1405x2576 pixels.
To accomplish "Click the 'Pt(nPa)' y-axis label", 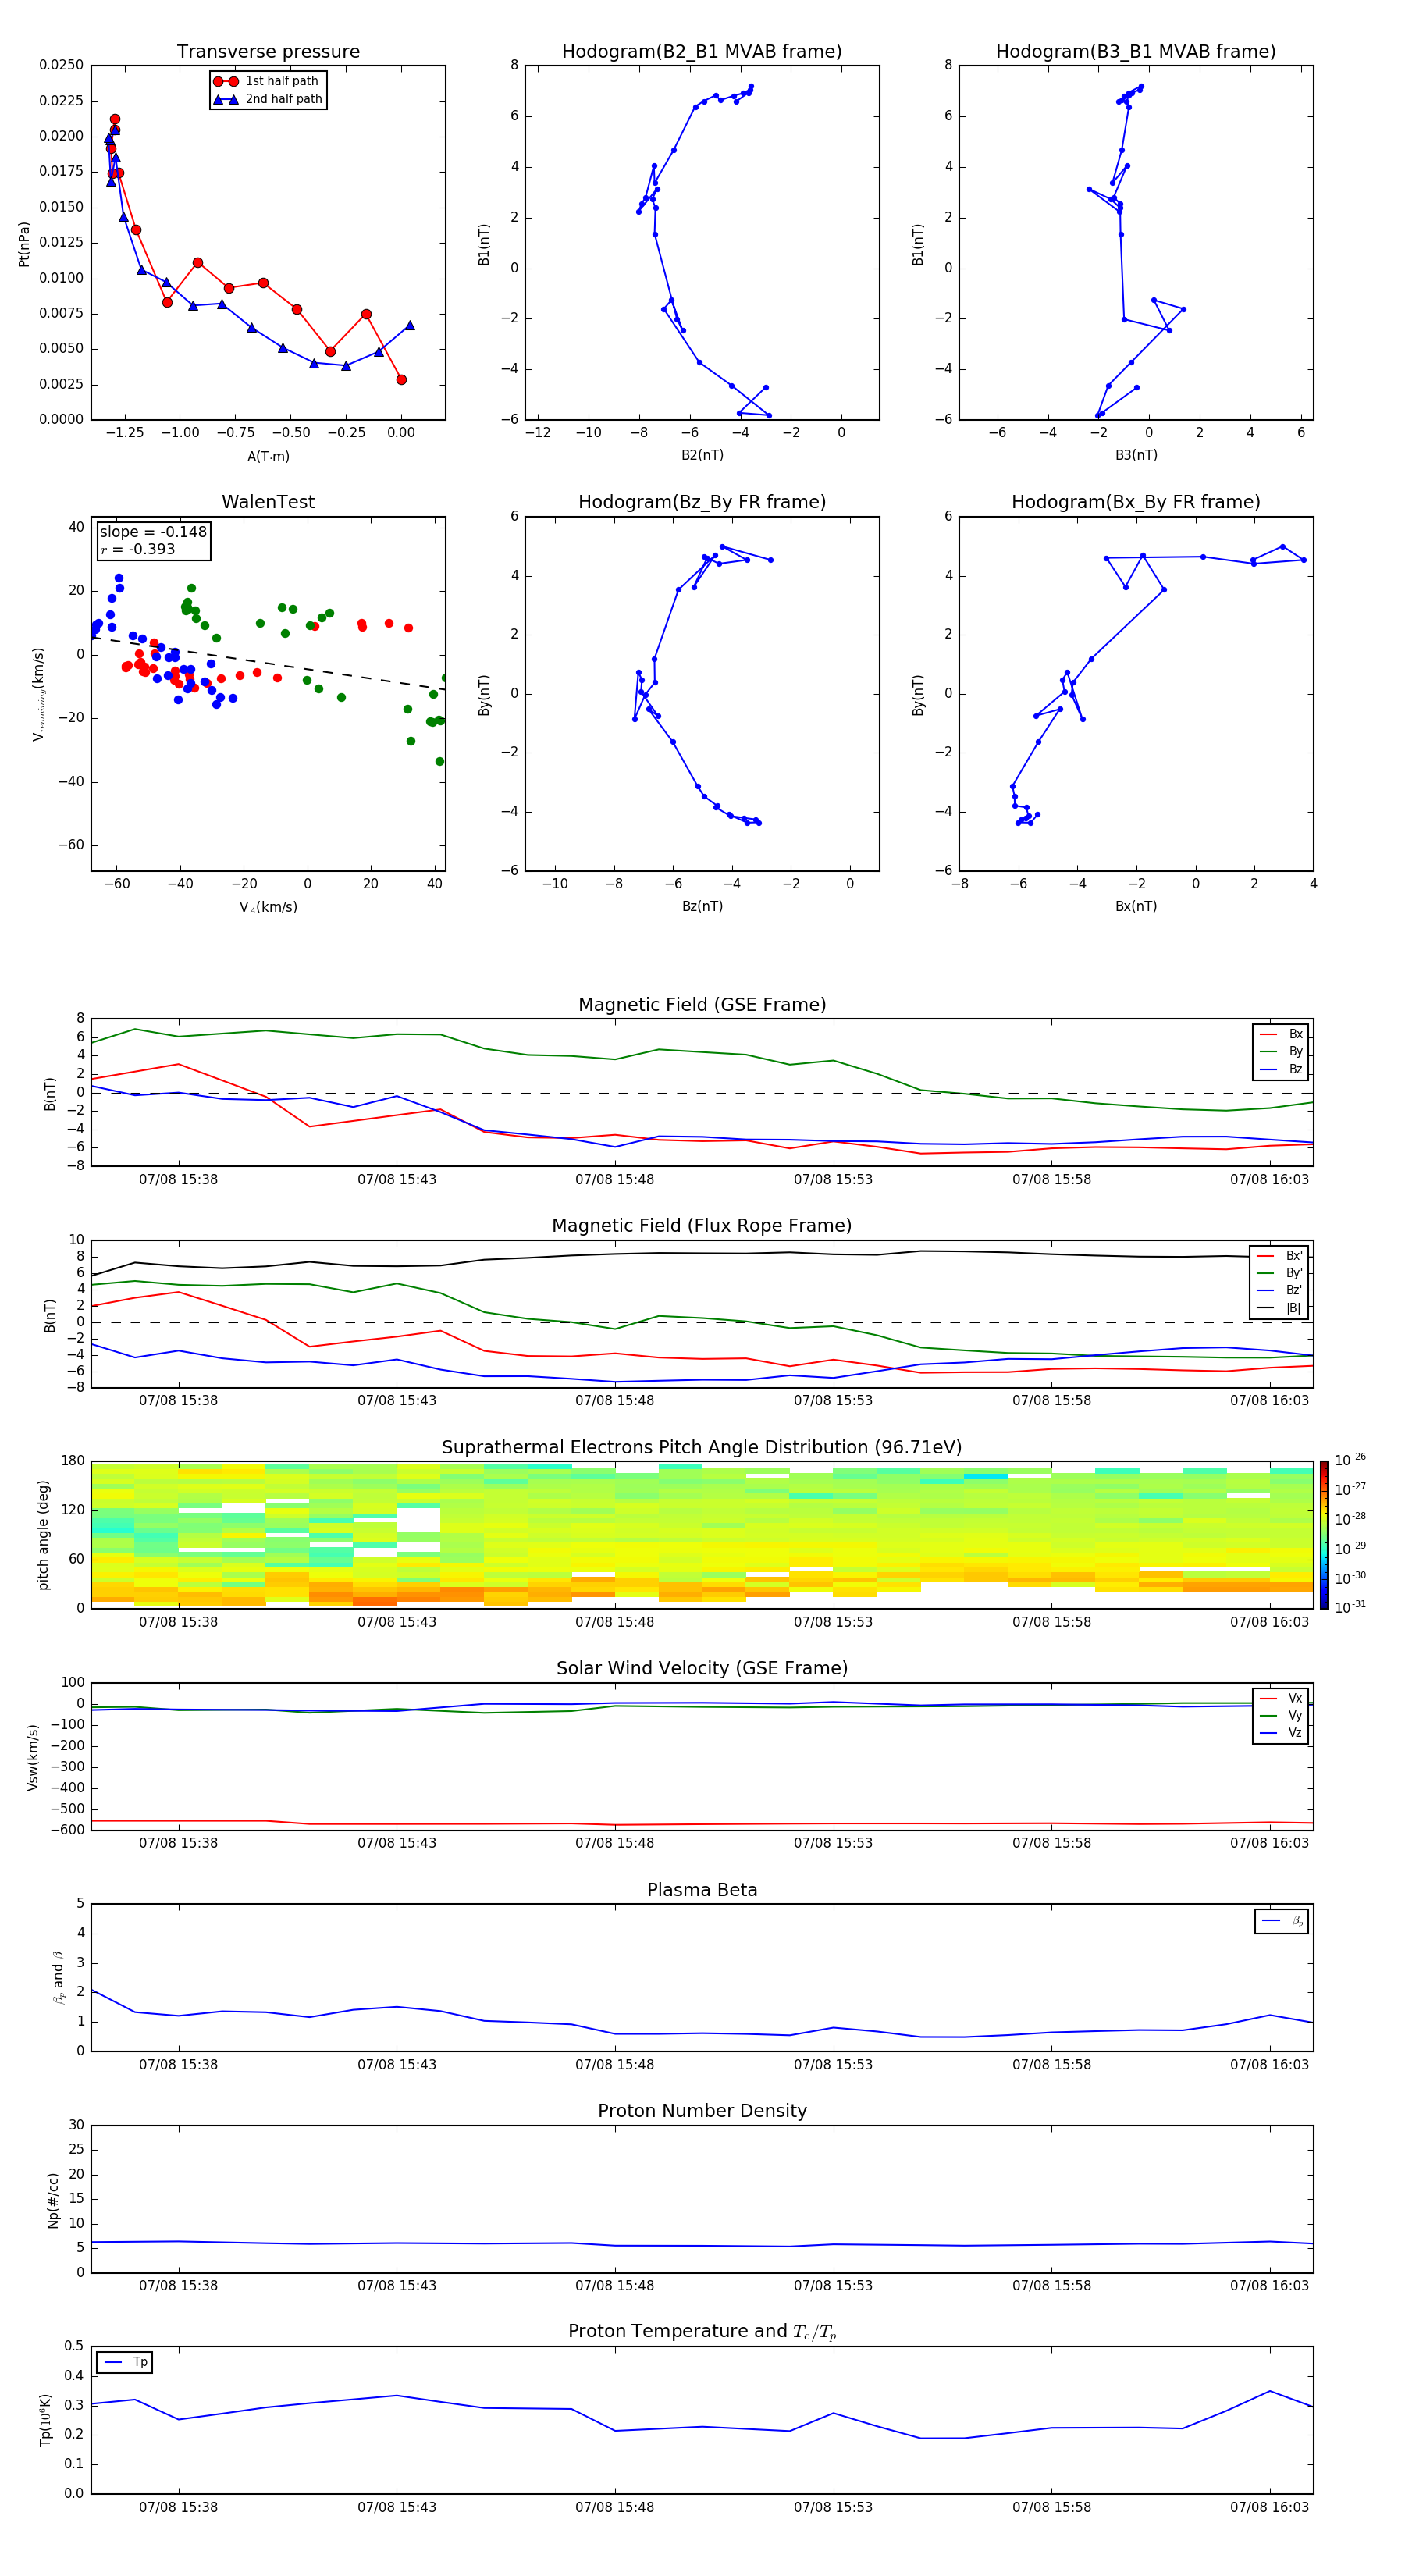I will 24,244.
